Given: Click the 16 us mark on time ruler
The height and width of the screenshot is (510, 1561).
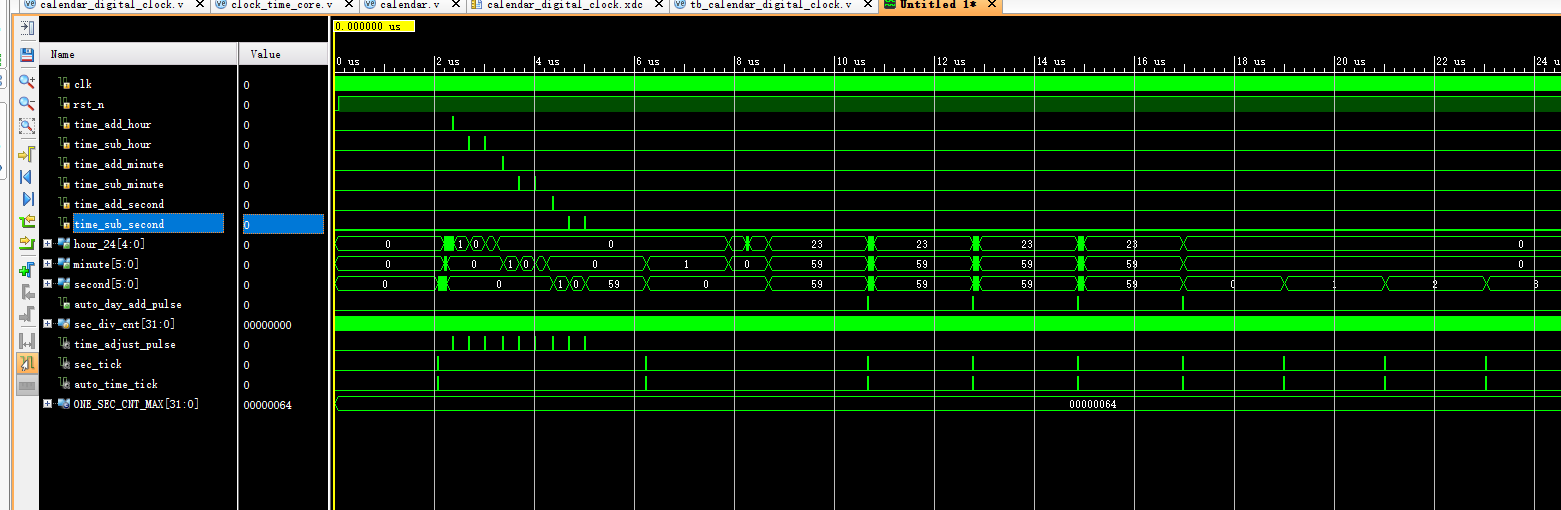Looking at the screenshot, I should coord(1151,61).
